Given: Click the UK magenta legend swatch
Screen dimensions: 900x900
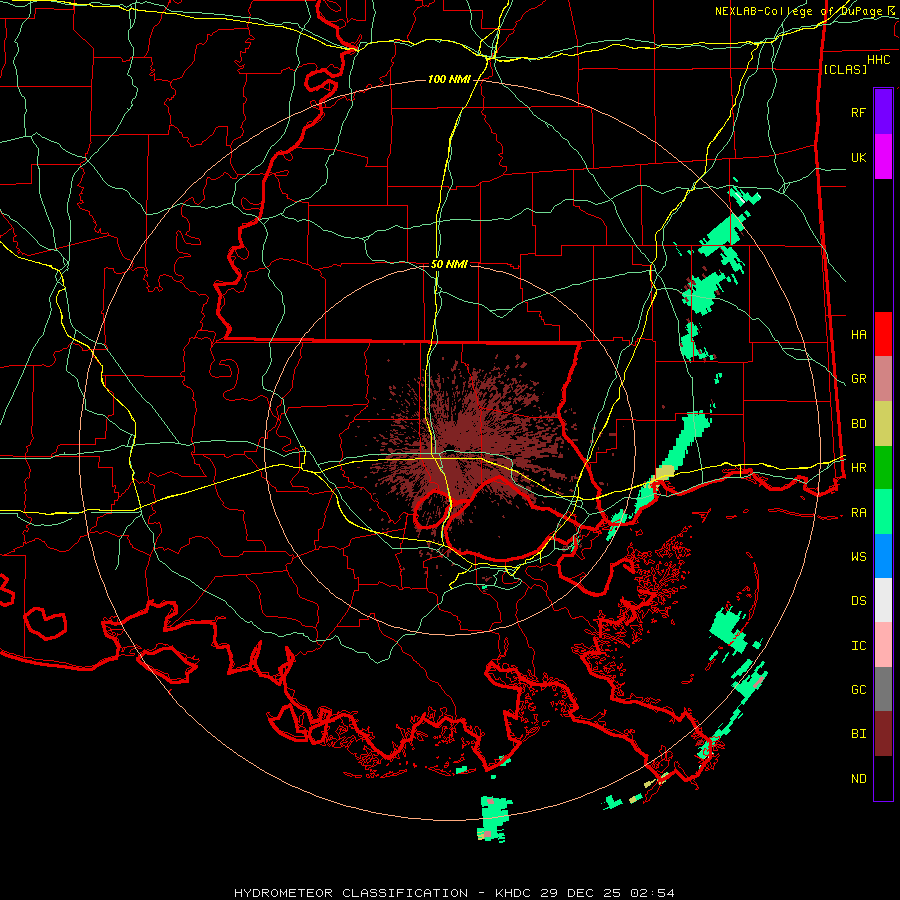Looking at the screenshot, I should pyautogui.click(x=883, y=157).
